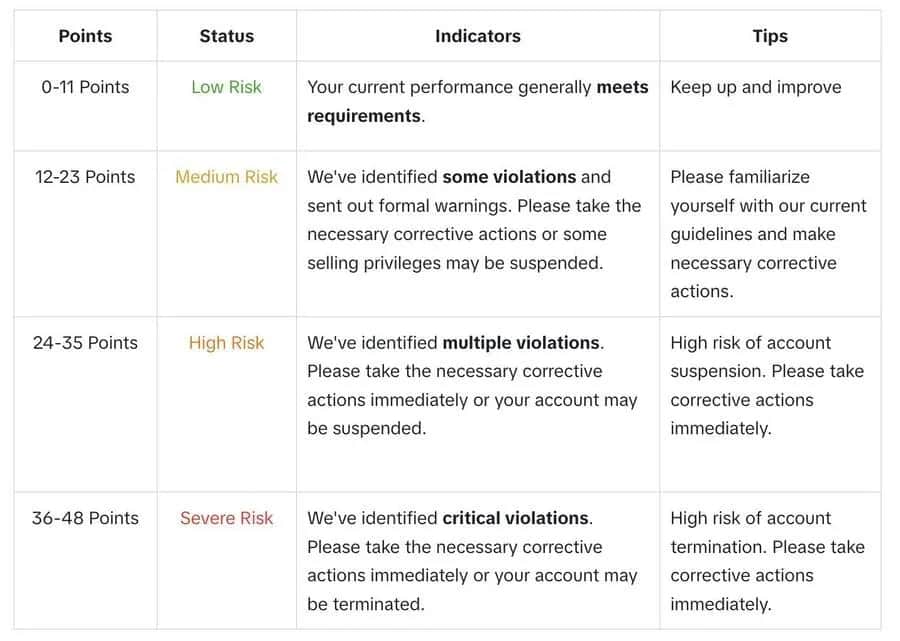
Task: Click the bold "critical violations" text
Action: 515,518
